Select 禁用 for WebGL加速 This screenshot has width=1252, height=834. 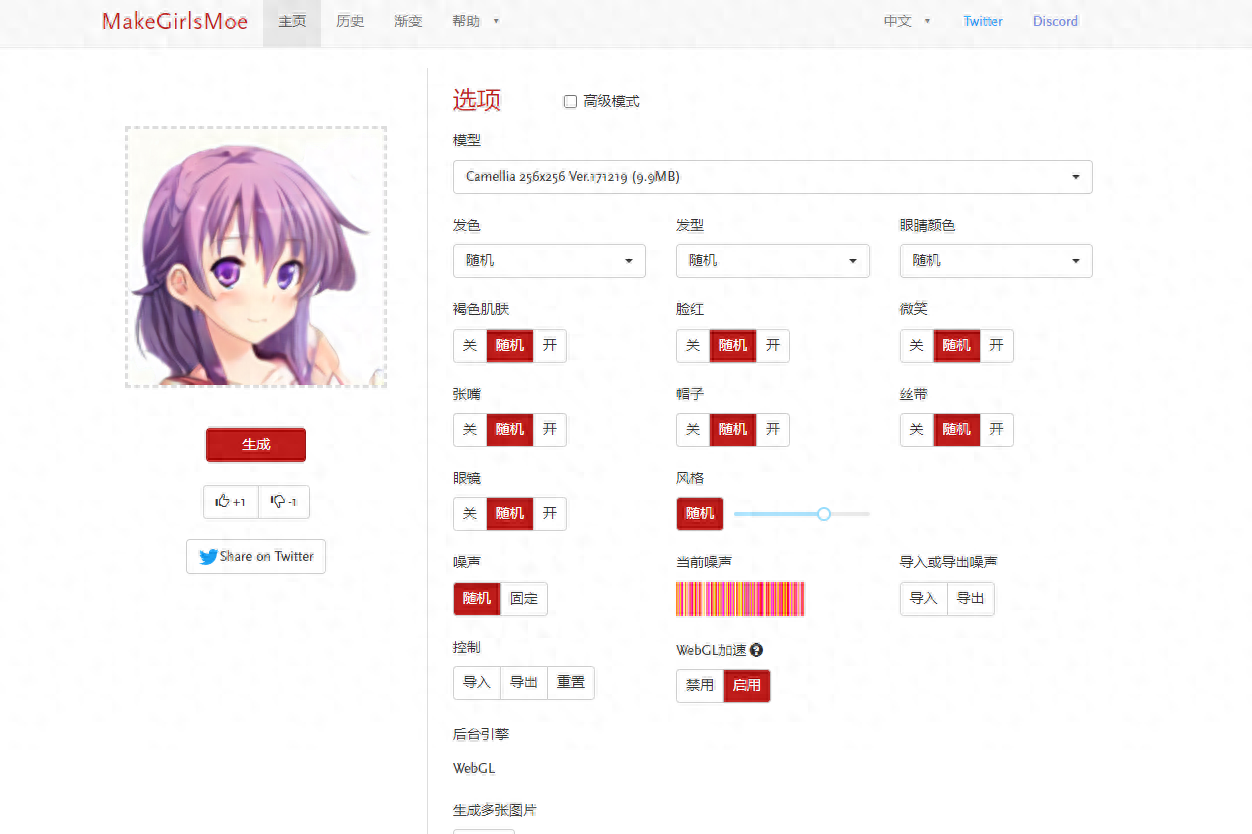[700, 686]
